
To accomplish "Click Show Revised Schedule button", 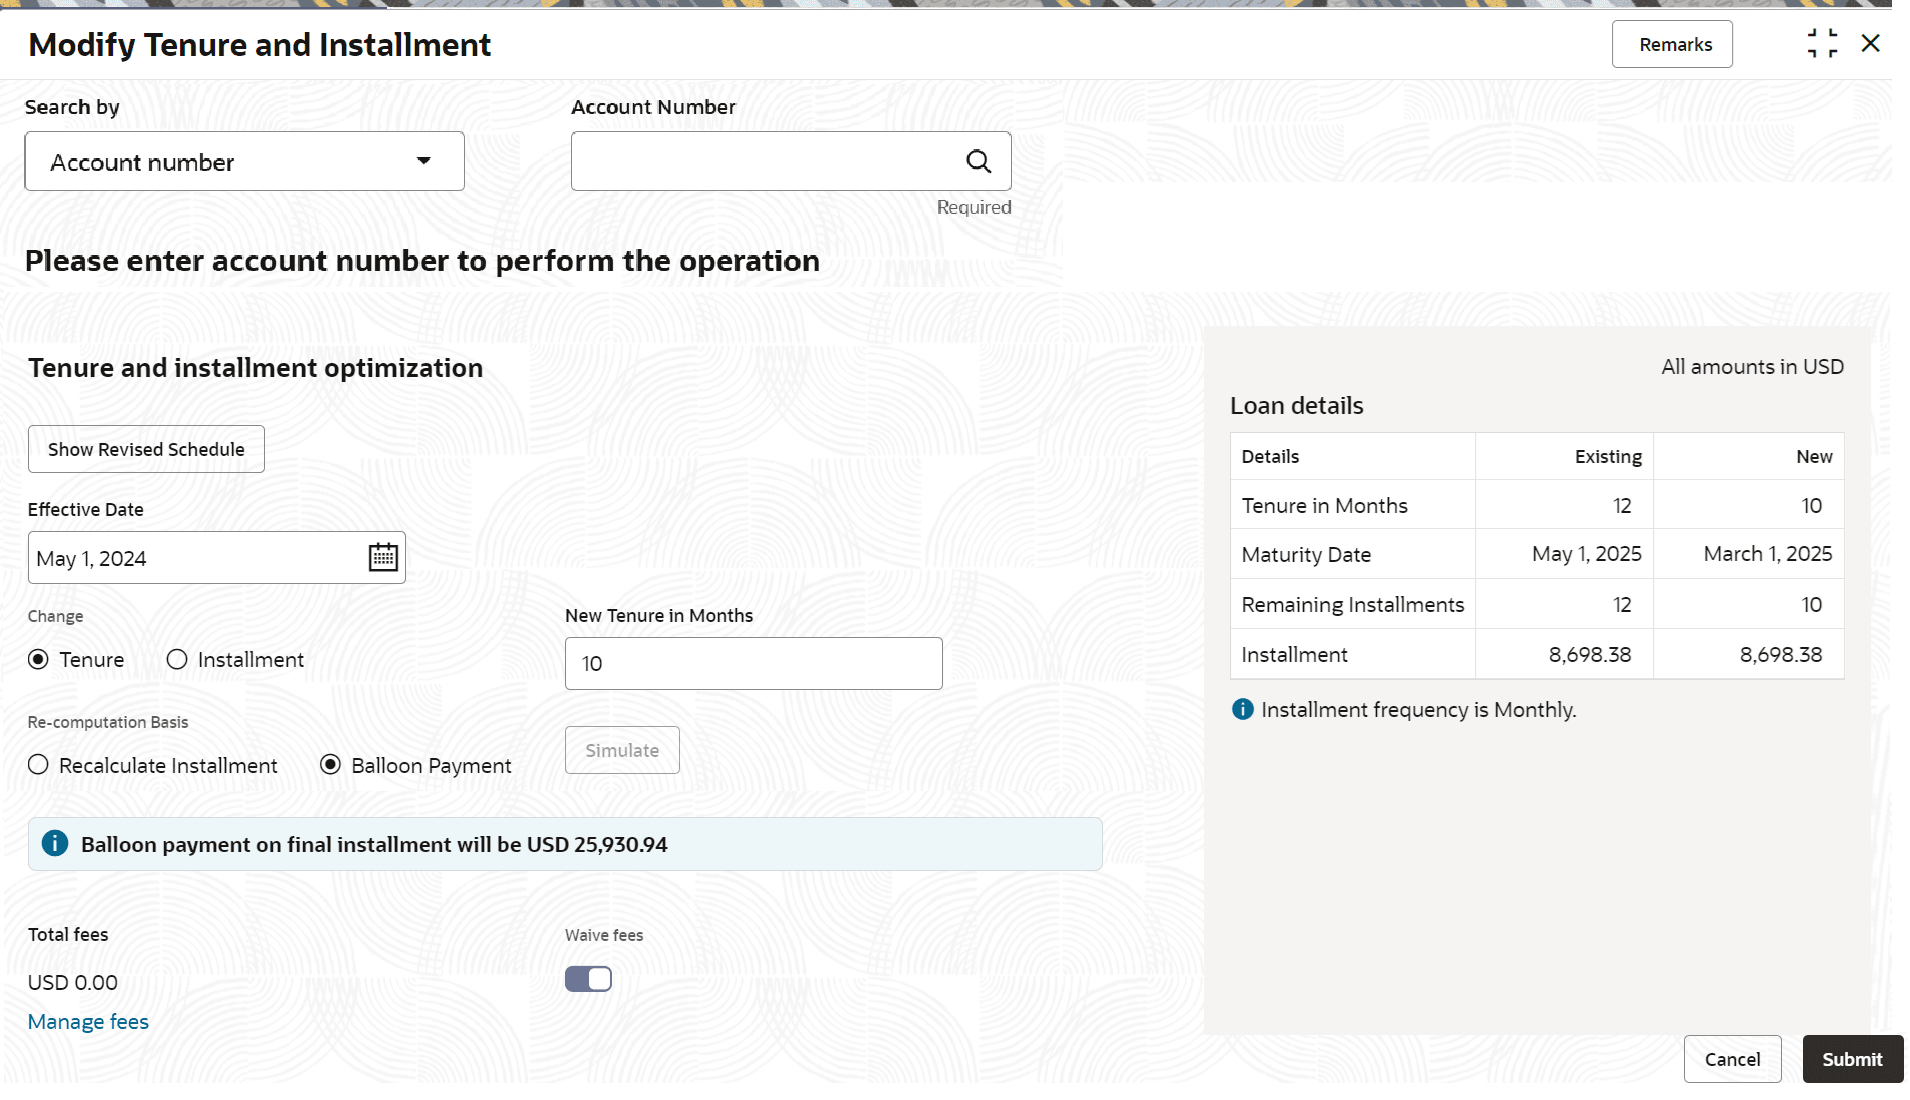I will coord(146,449).
